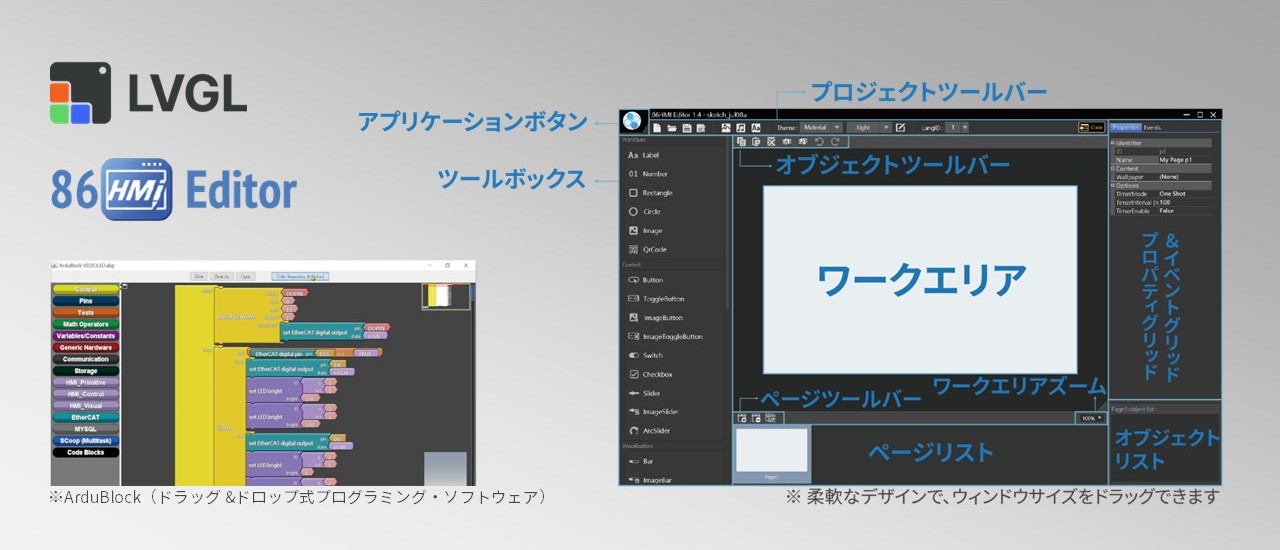Viewport: 1280px width, 550px height.
Task: Switch to the Properties tab
Action: [x=1126, y=128]
